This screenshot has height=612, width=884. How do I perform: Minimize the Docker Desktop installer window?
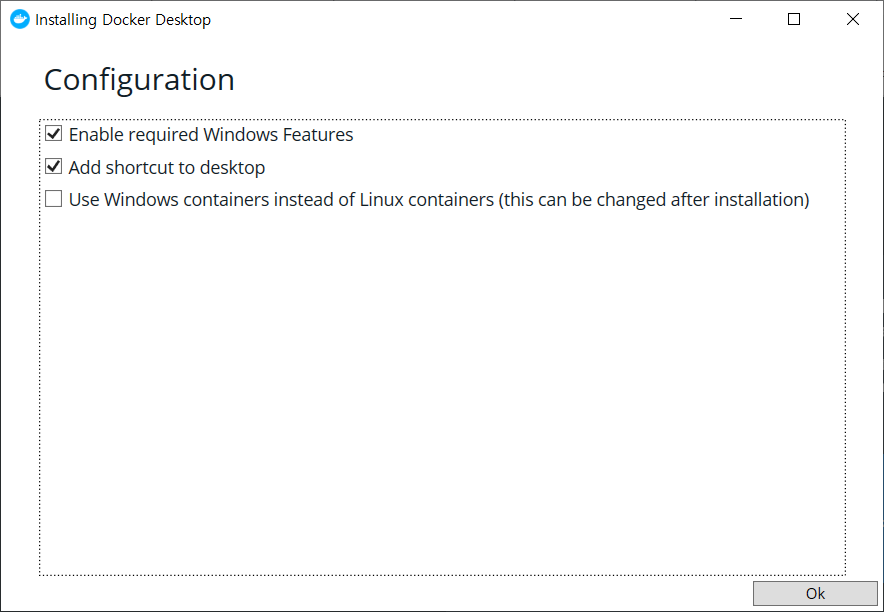[x=735, y=19]
